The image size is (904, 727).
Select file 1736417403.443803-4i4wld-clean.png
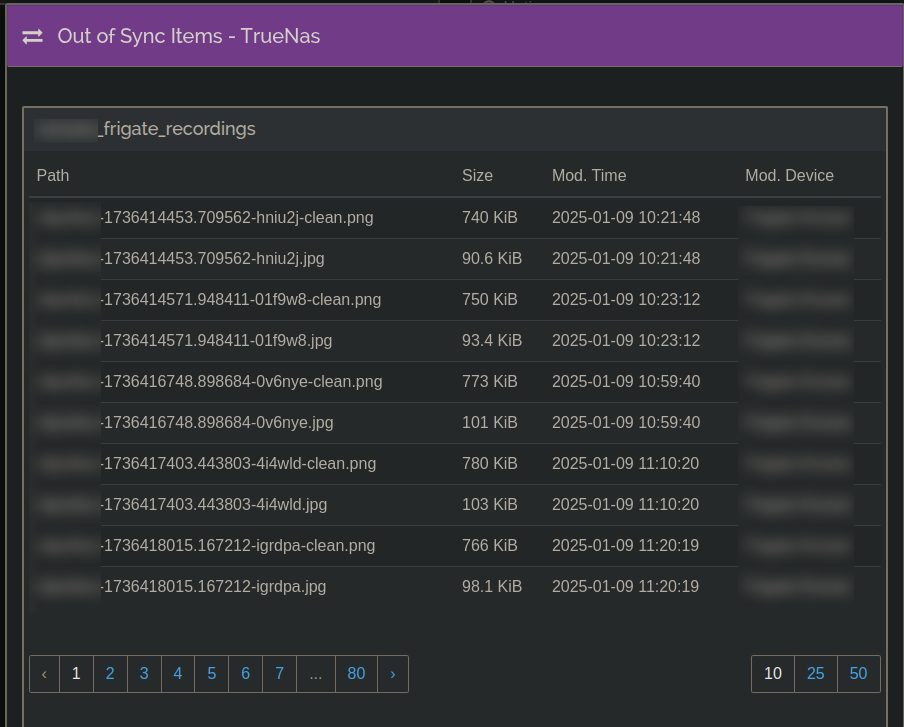(x=238, y=463)
